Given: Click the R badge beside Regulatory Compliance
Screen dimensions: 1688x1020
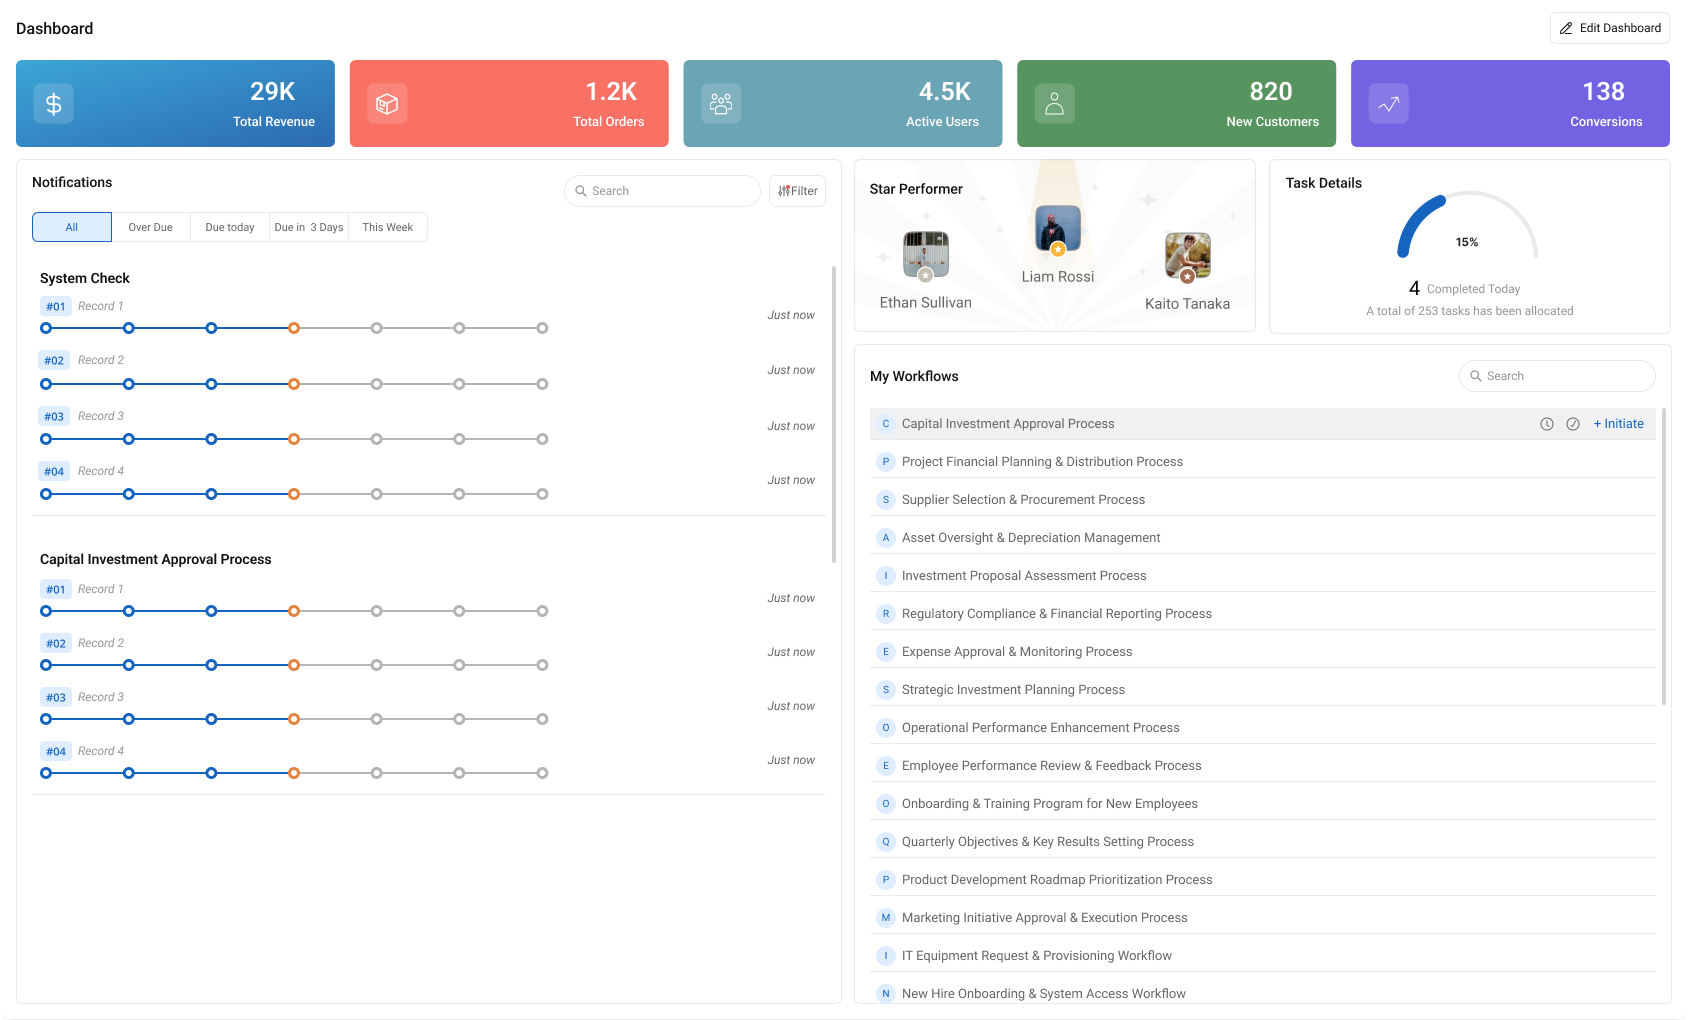Looking at the screenshot, I should (886, 614).
